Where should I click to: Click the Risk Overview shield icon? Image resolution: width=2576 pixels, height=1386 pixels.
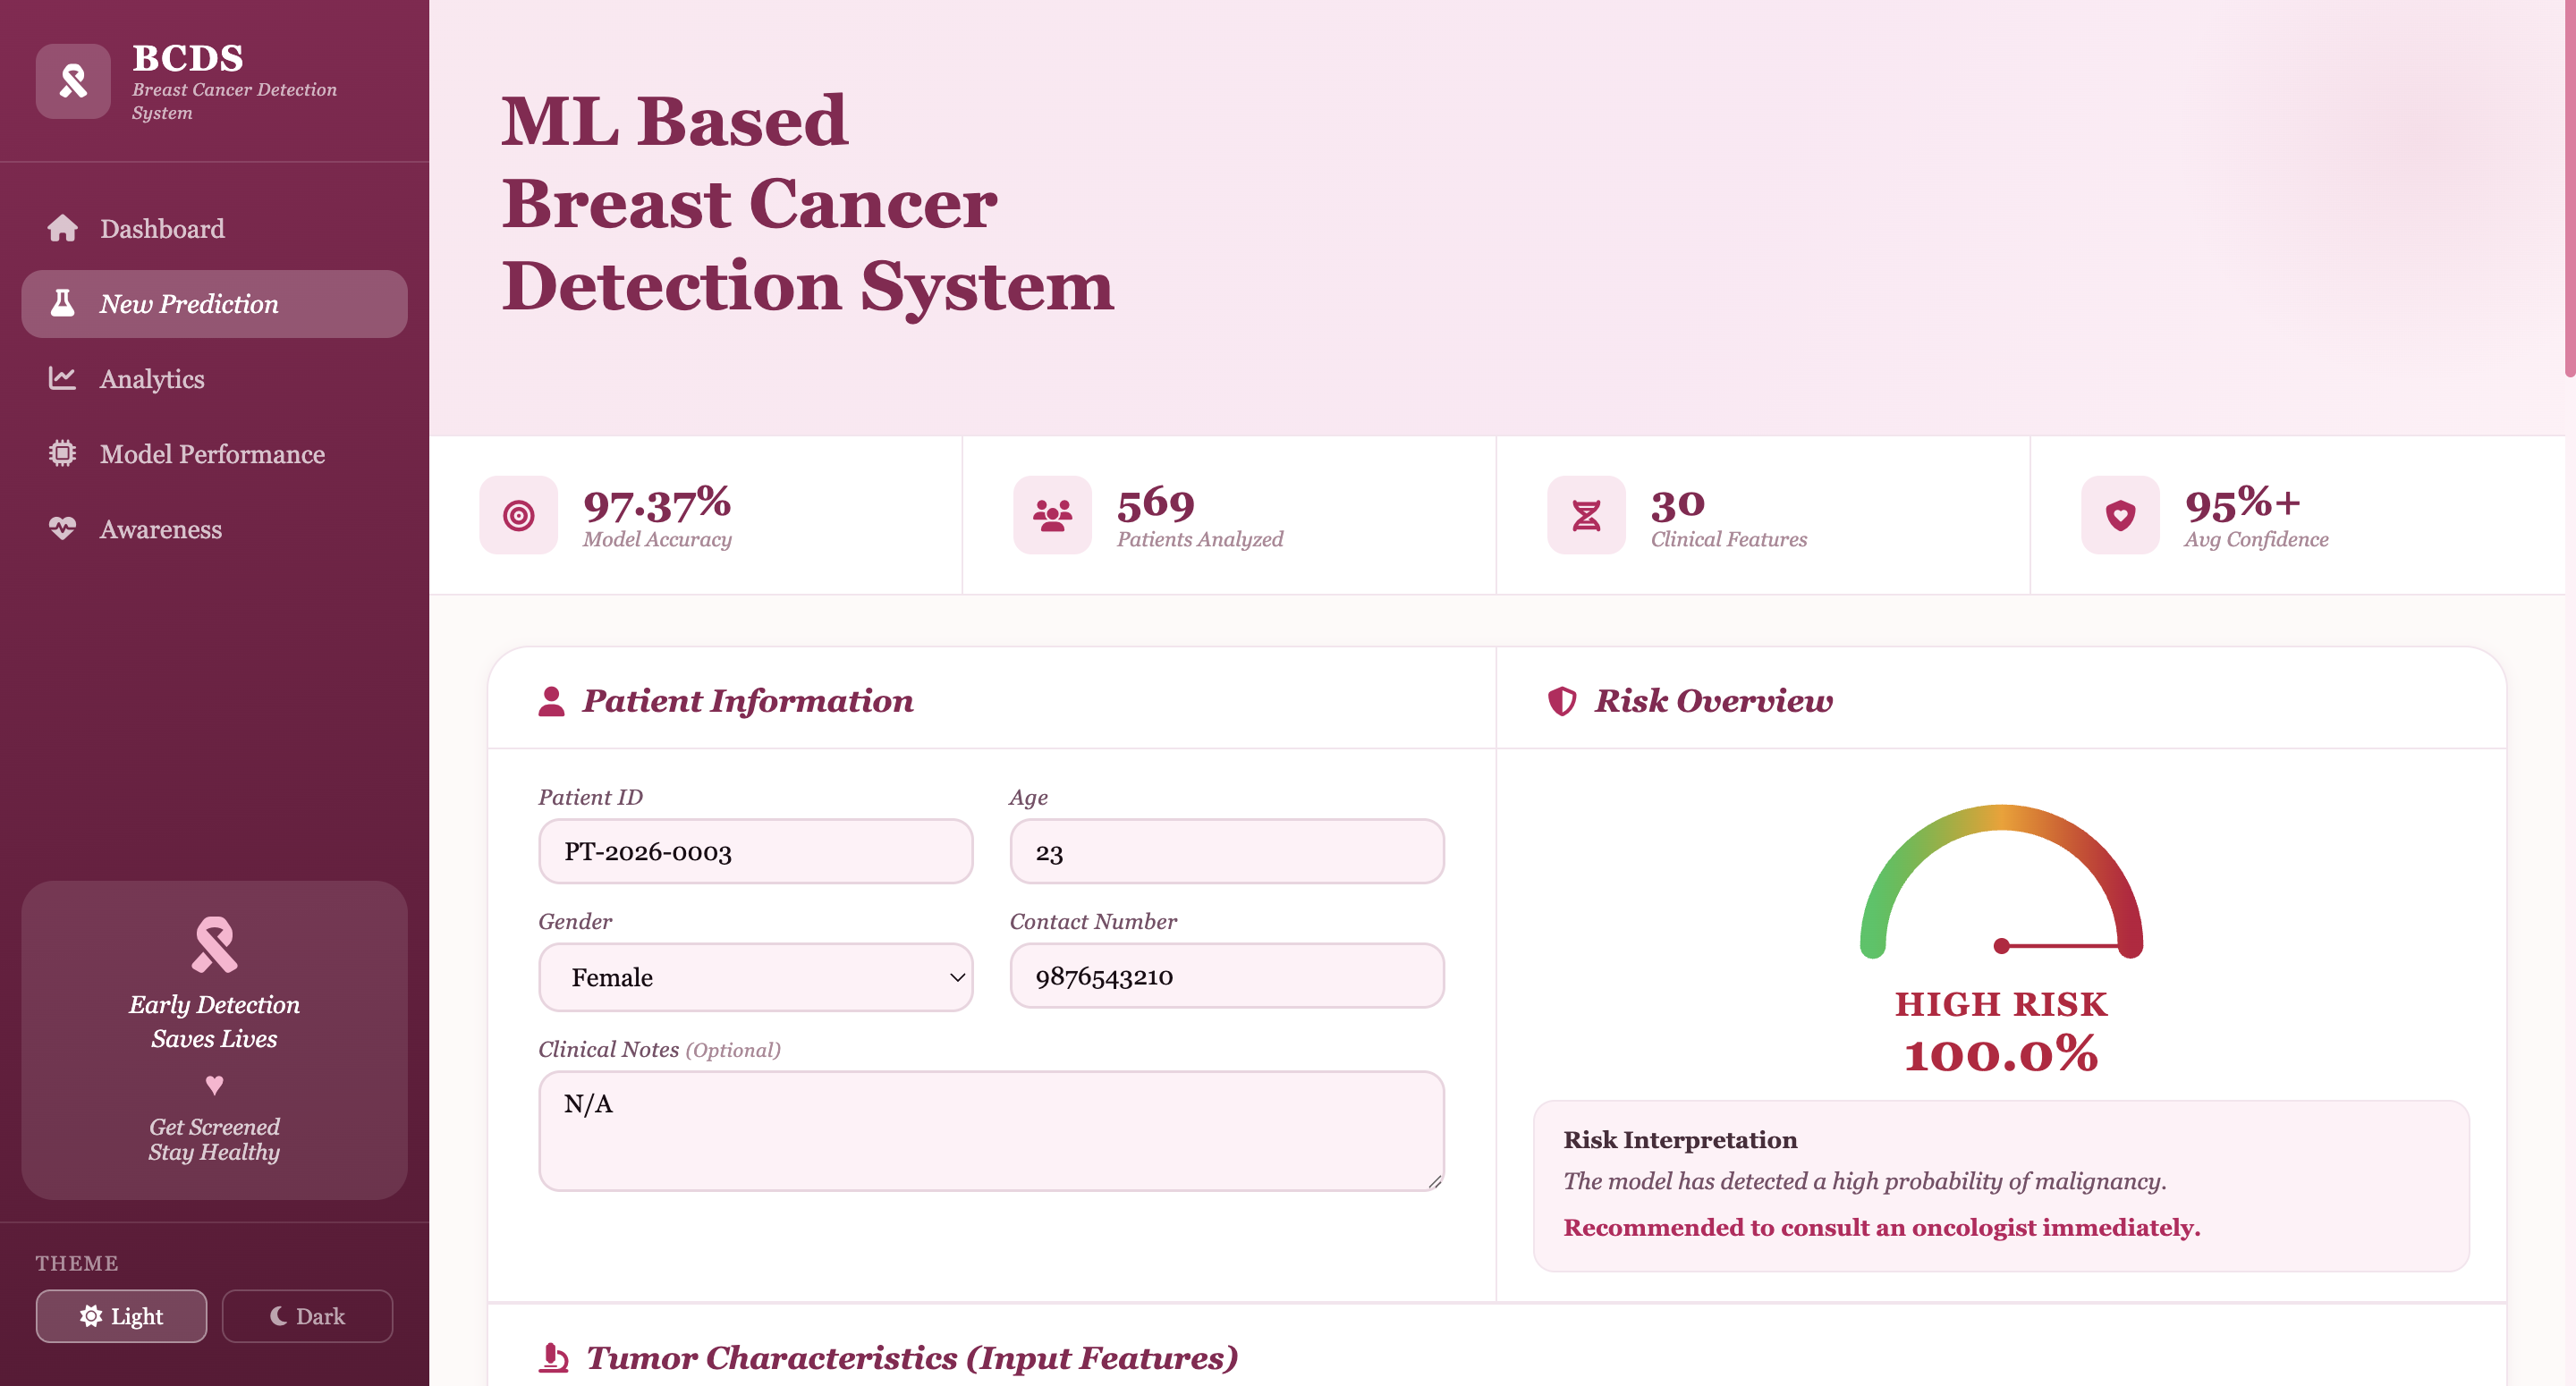(x=1562, y=701)
